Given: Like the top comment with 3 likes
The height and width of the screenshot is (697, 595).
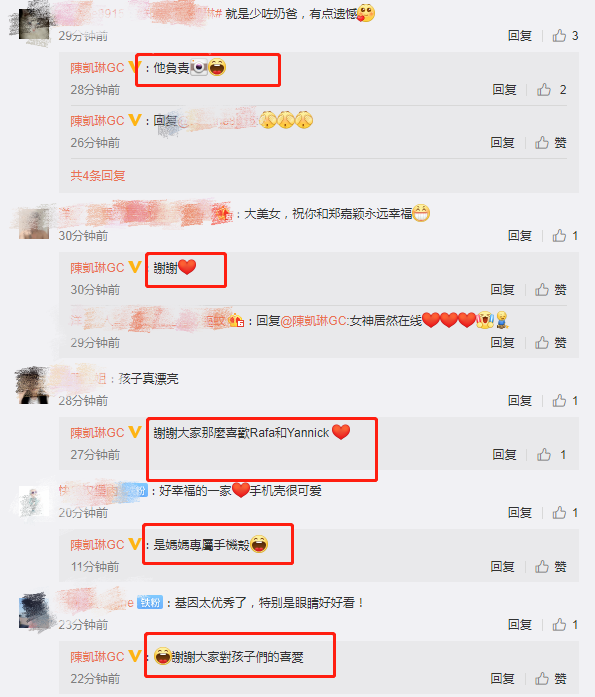Looking at the screenshot, I should click(x=565, y=36).
